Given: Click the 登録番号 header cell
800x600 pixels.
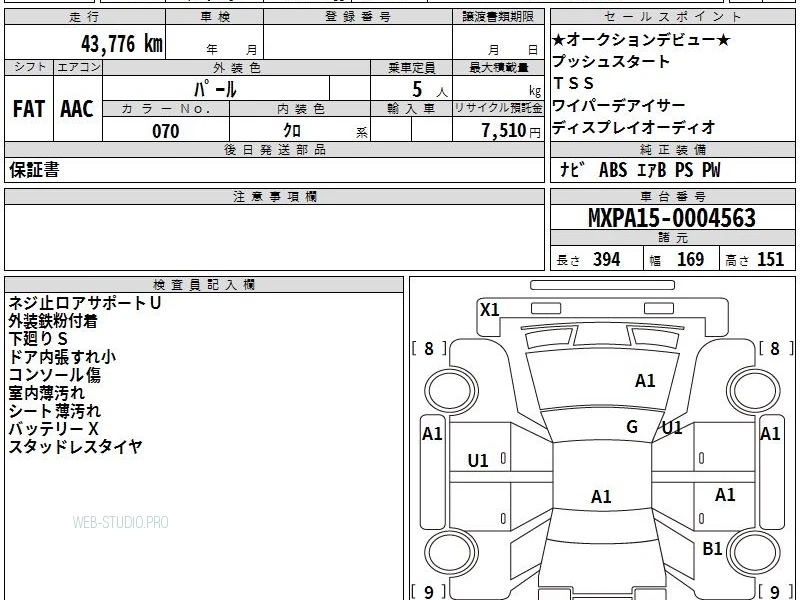Looking at the screenshot, I should point(358,17).
